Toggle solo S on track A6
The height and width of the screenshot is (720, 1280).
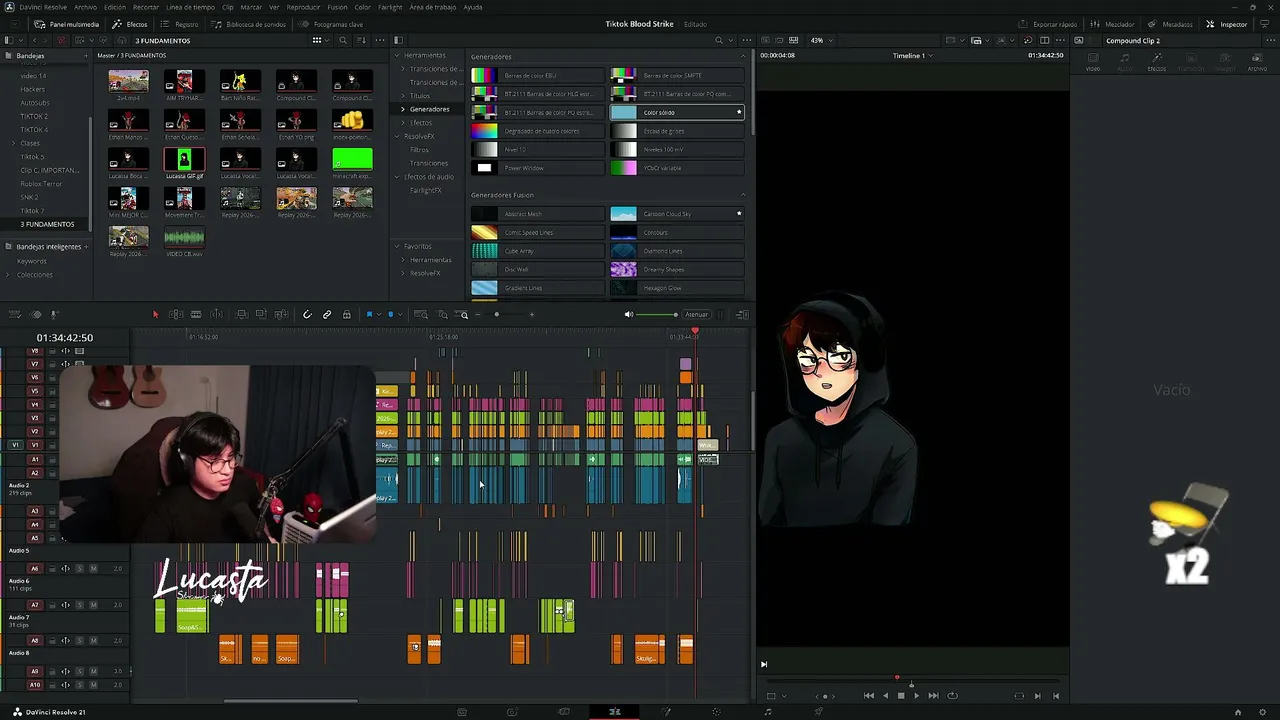tap(80, 569)
